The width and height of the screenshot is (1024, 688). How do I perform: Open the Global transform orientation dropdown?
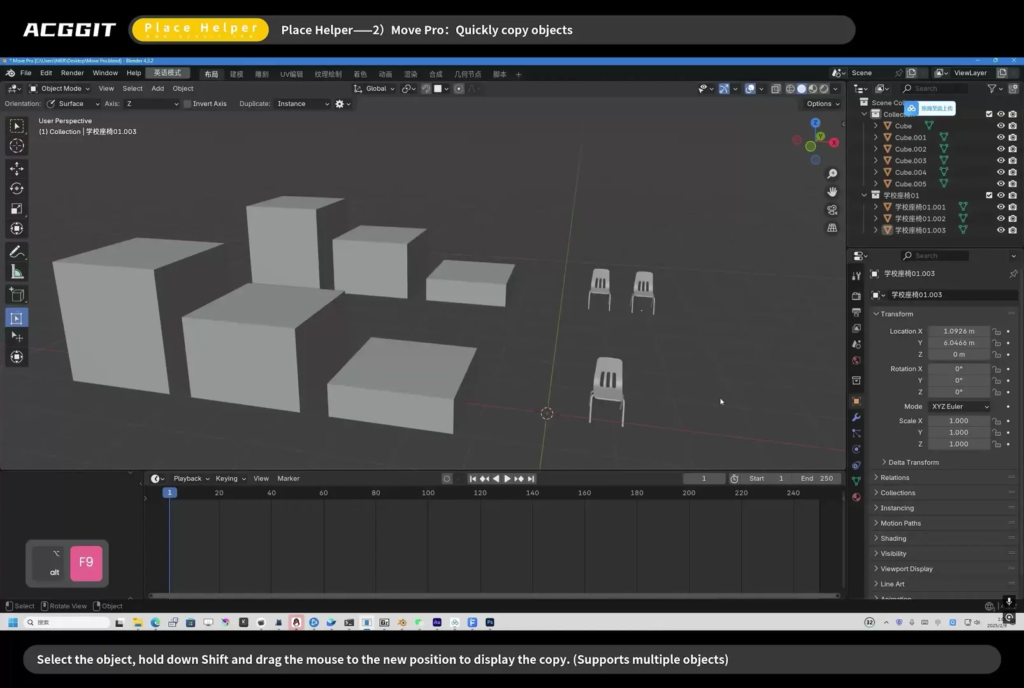(375, 89)
